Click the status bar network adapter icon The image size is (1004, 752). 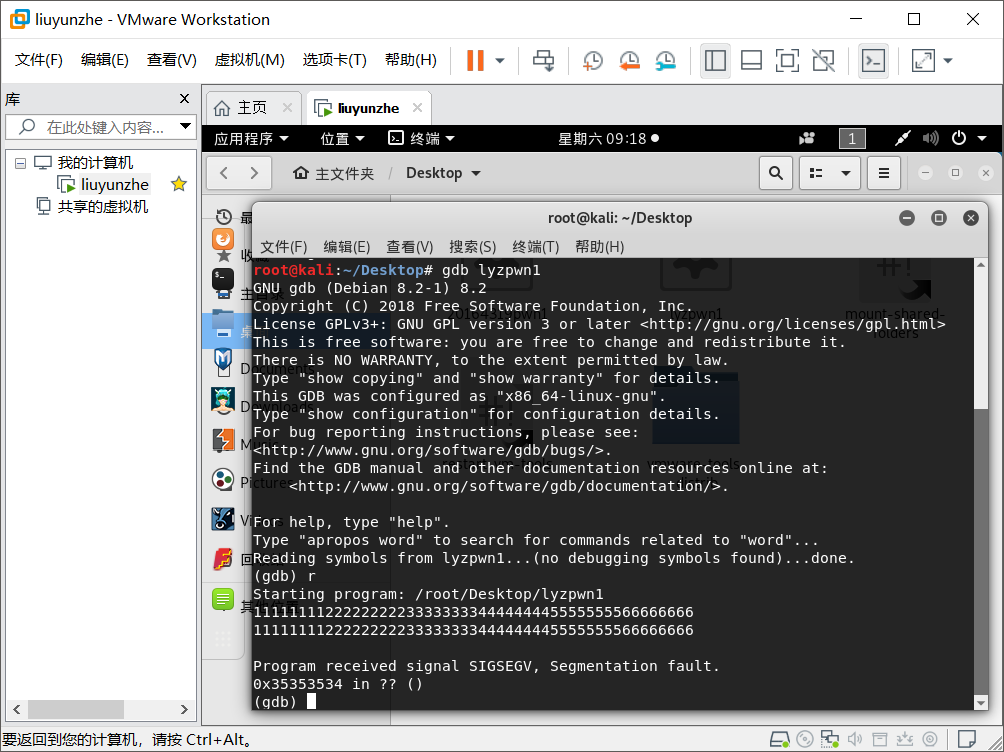(830, 739)
